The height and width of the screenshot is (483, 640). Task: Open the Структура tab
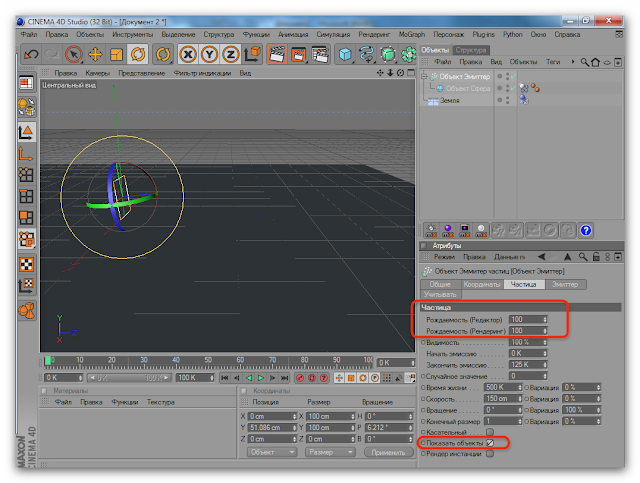point(471,50)
